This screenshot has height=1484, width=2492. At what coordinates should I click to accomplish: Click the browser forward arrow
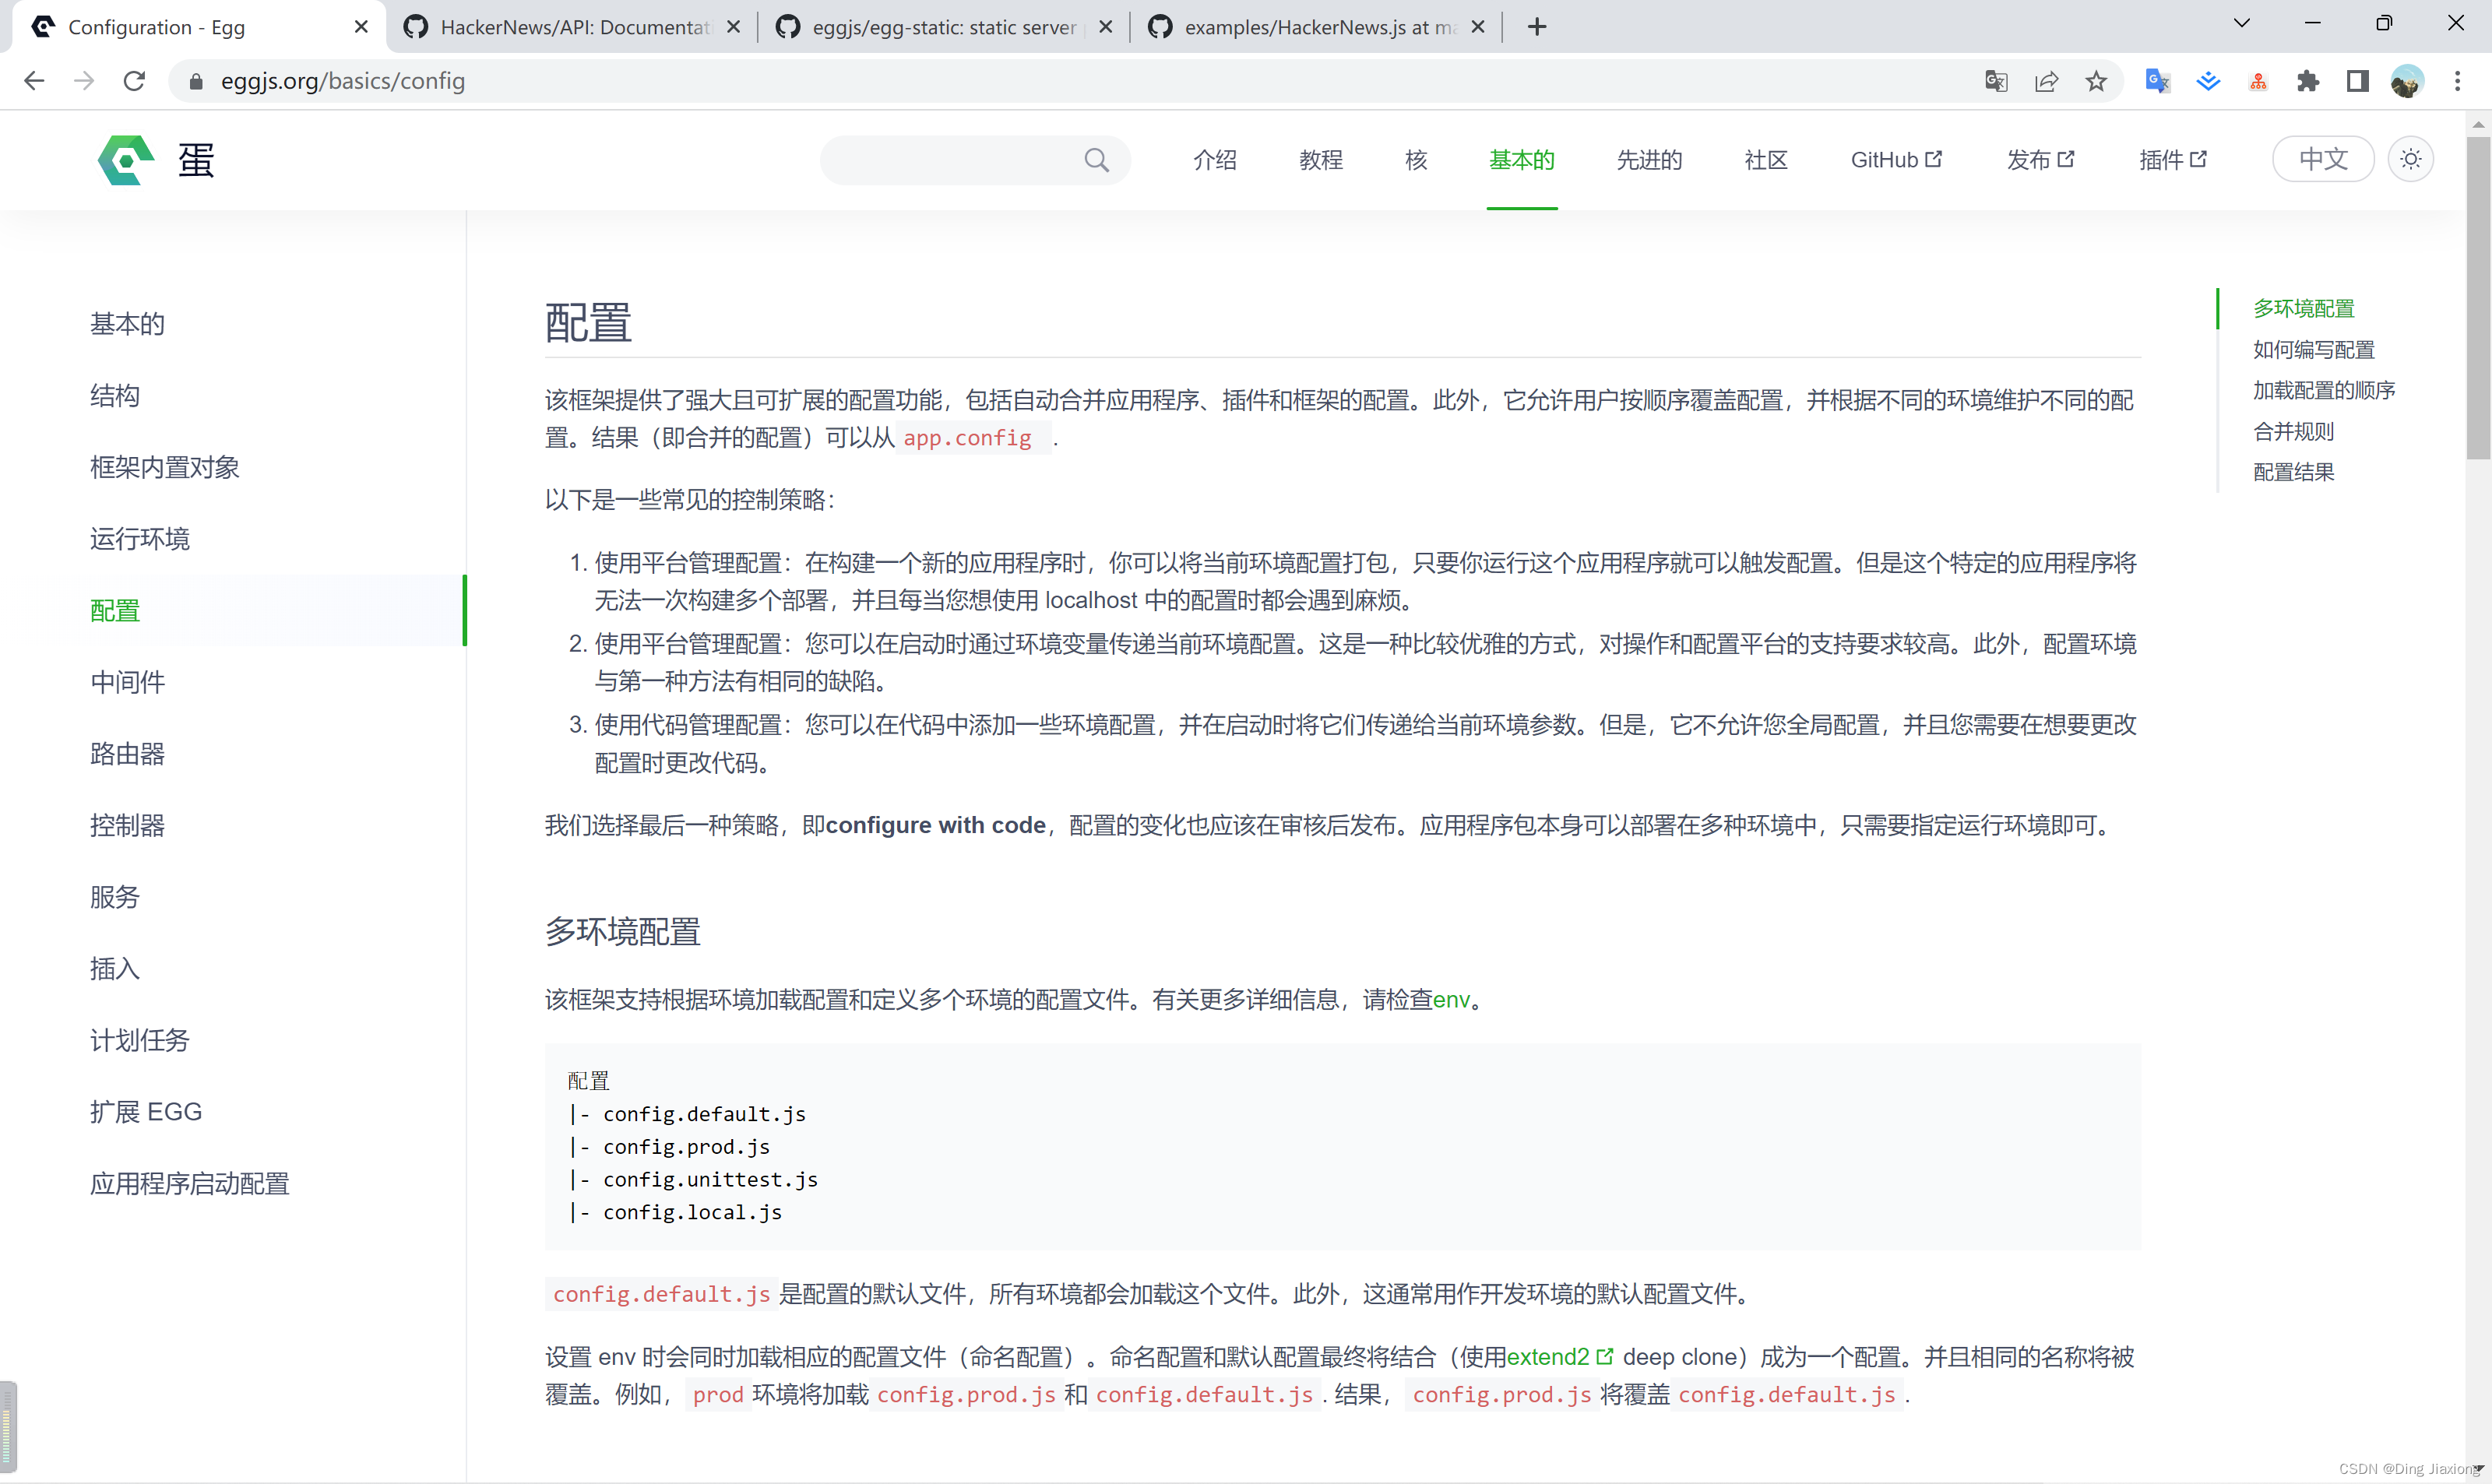click(x=85, y=81)
